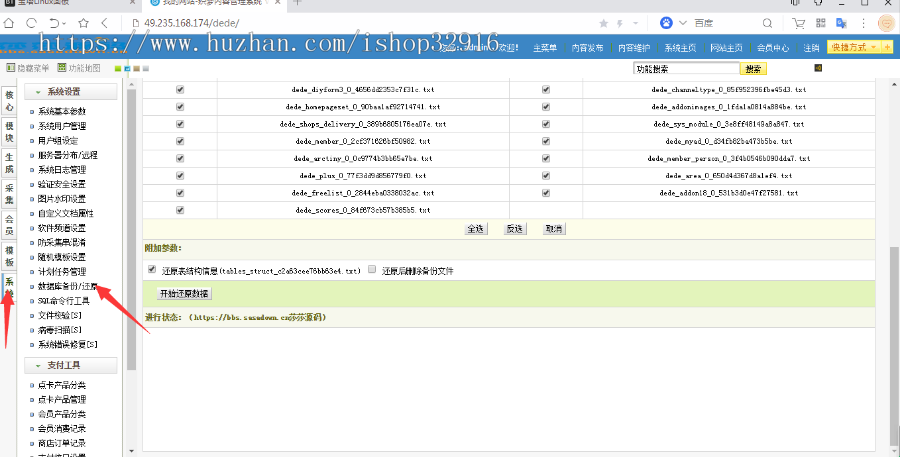Select the tan skin color swatch
The height and width of the screenshot is (457, 900).
click(136, 68)
